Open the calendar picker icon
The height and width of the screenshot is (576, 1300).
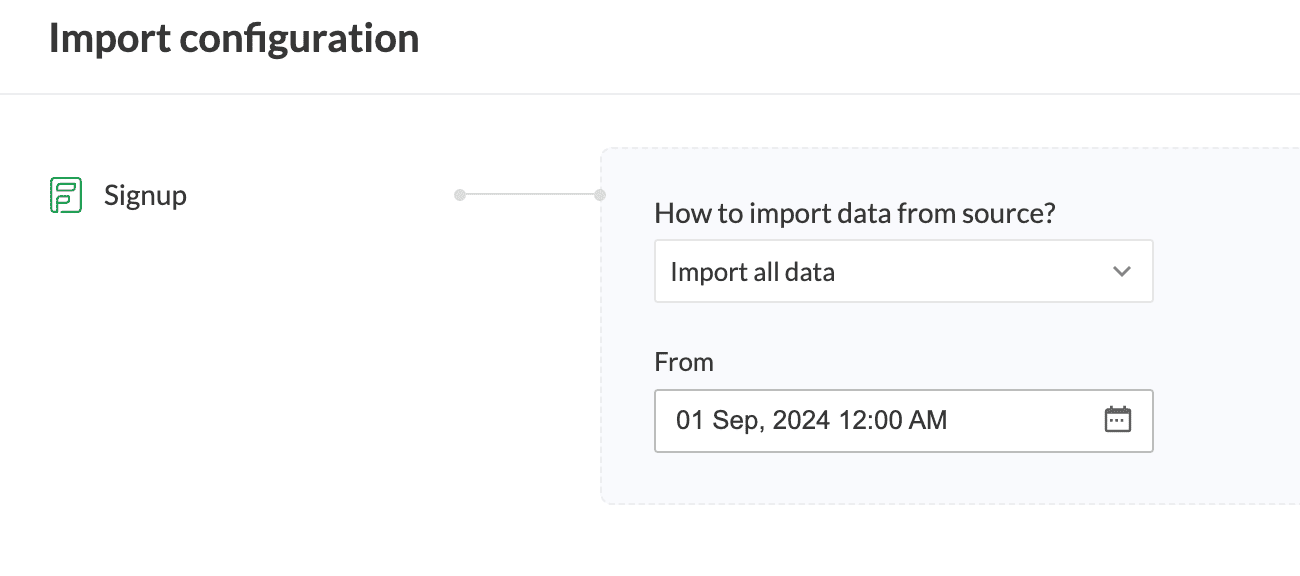pos(1117,420)
